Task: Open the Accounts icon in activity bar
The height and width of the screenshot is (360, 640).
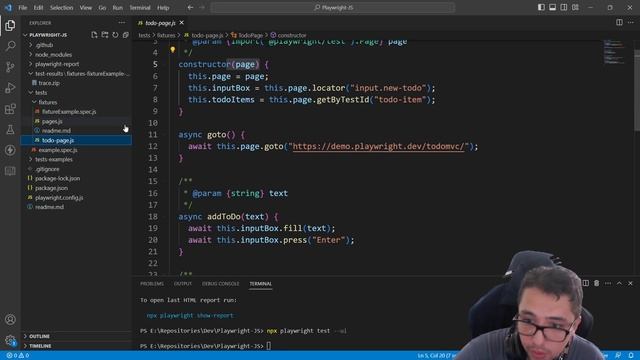Action: pos(10,319)
